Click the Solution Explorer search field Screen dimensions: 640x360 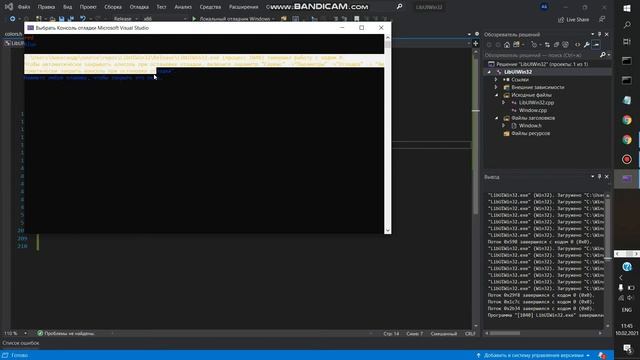click(541, 55)
